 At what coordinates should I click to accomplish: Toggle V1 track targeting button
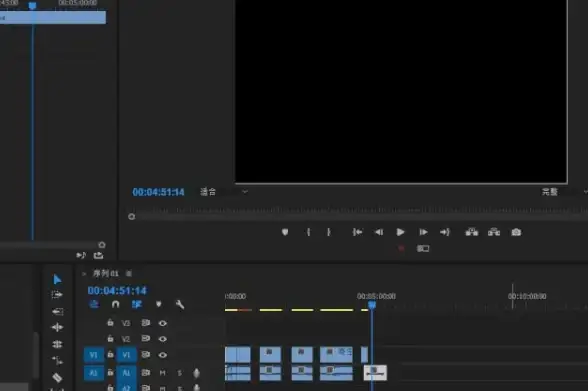126,355
